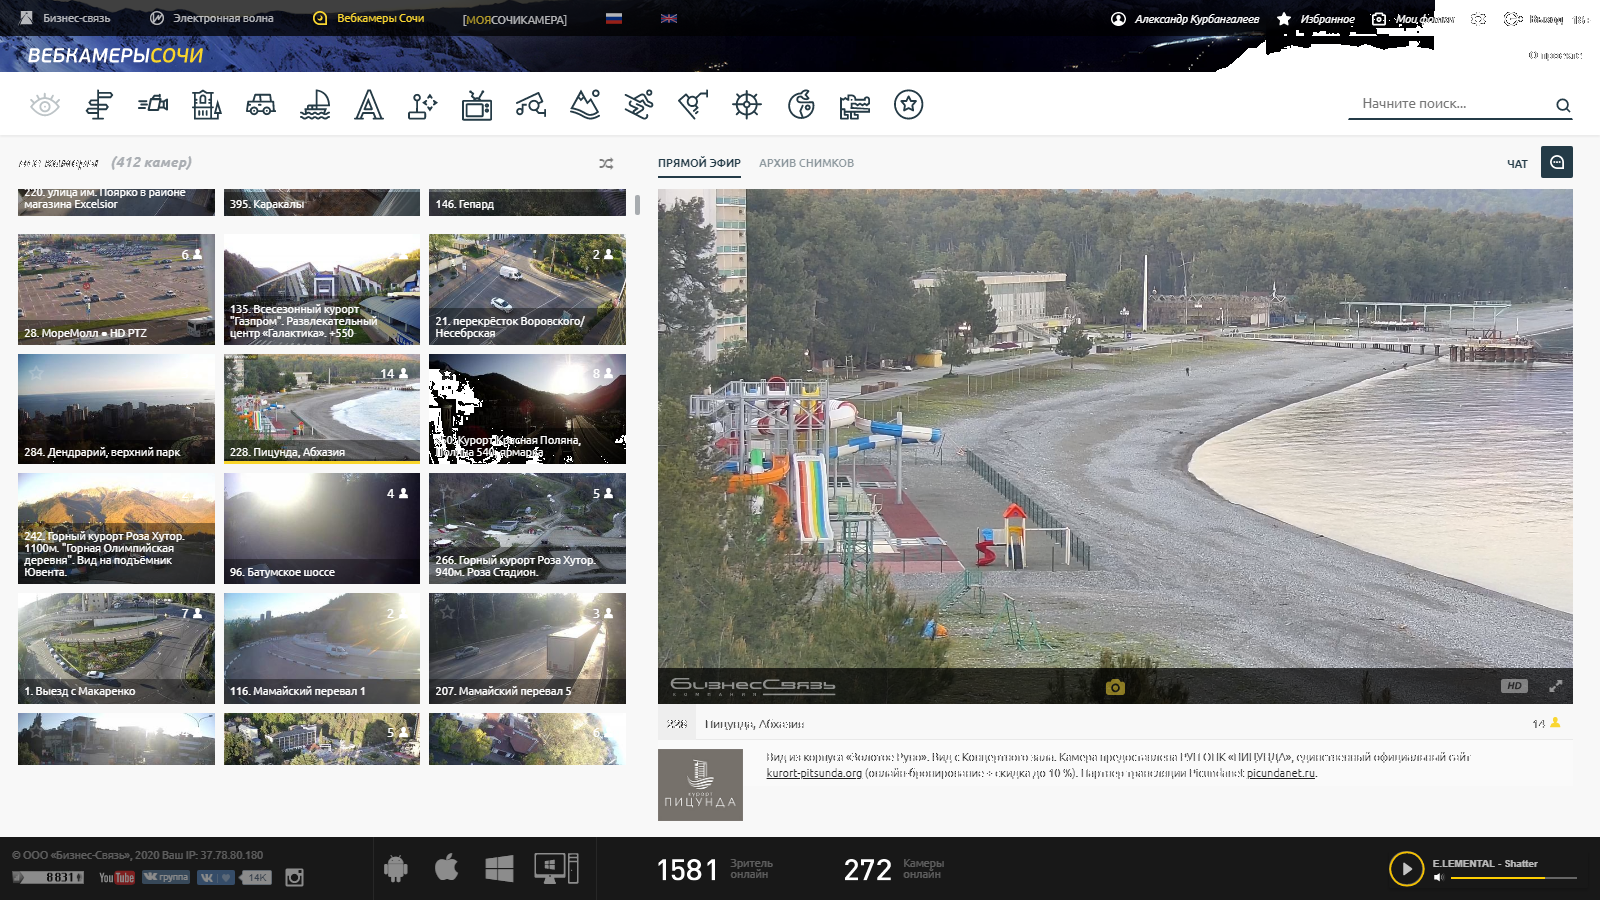Screen dimensions: 1600x900
Task: Click the camera list scrollbar
Action: (637, 205)
